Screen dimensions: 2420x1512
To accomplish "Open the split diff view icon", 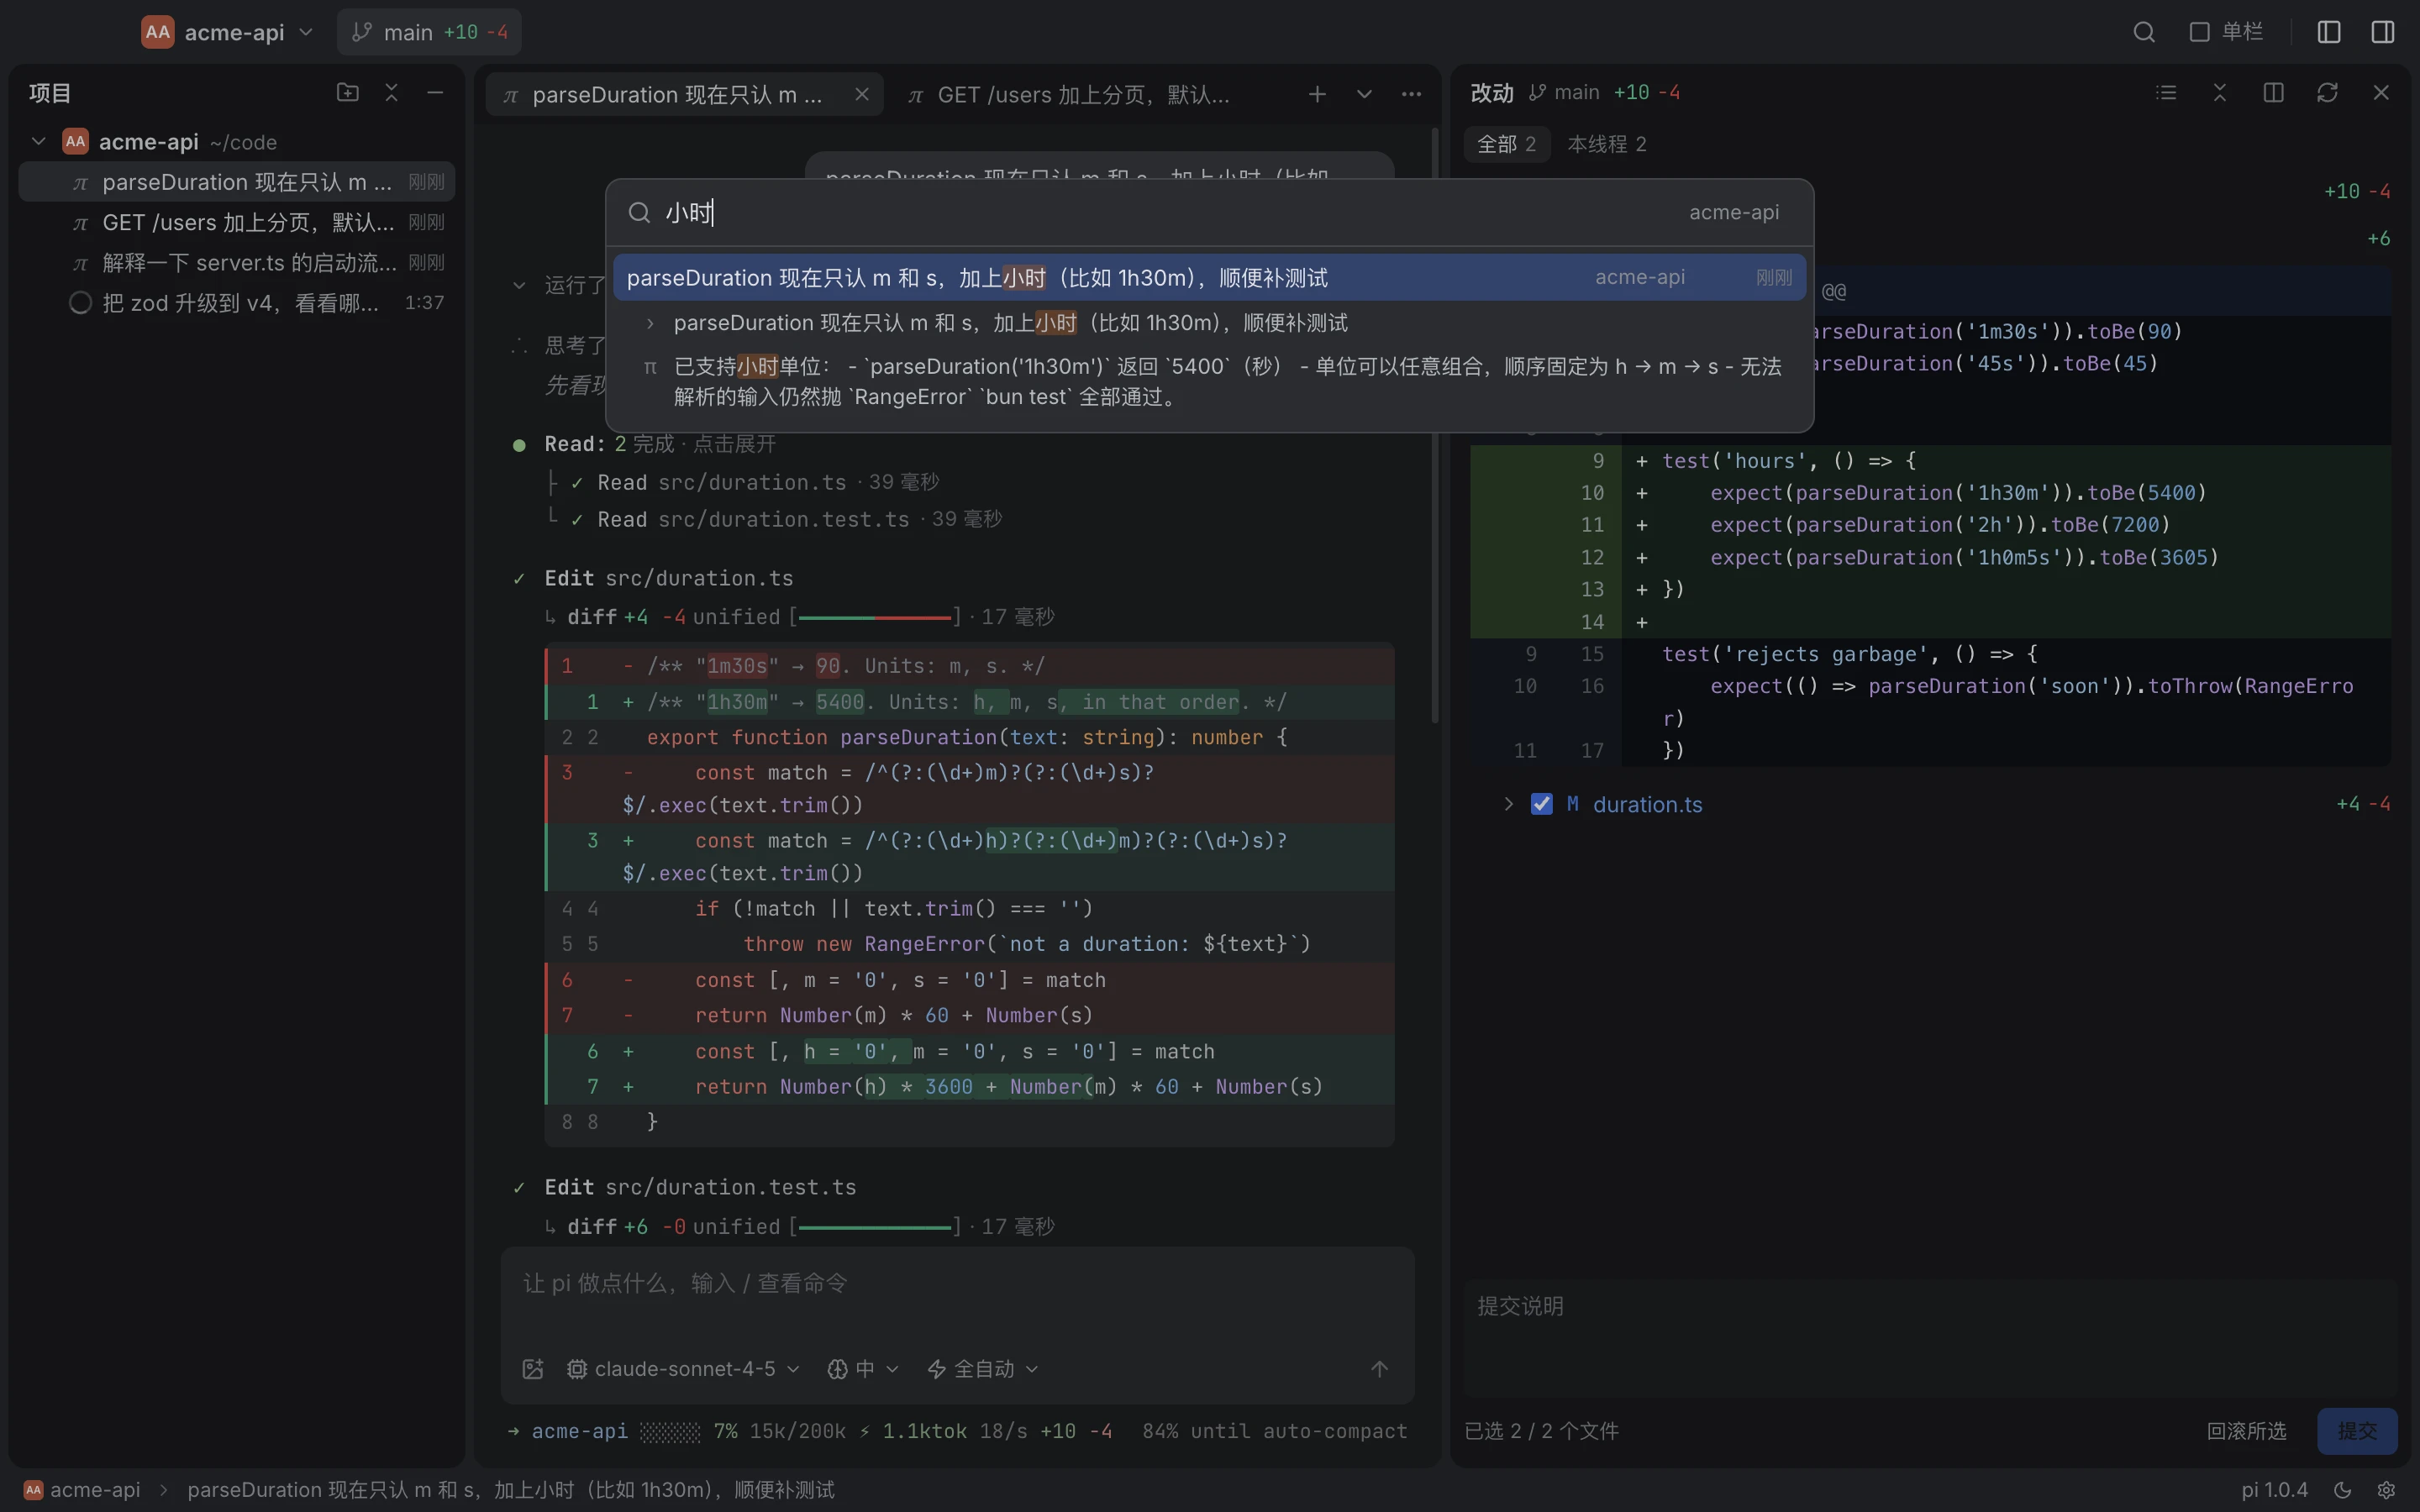I will point(2273,92).
